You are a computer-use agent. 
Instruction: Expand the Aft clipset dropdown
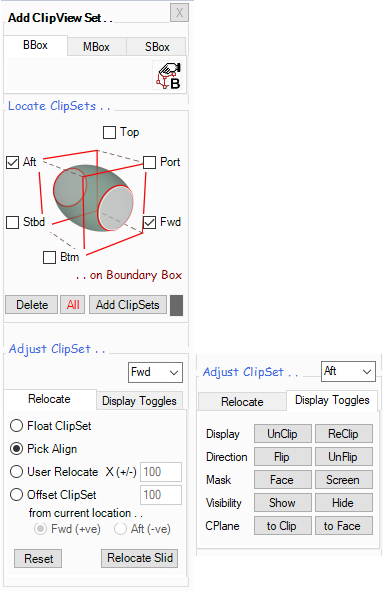pyautogui.click(x=348, y=372)
